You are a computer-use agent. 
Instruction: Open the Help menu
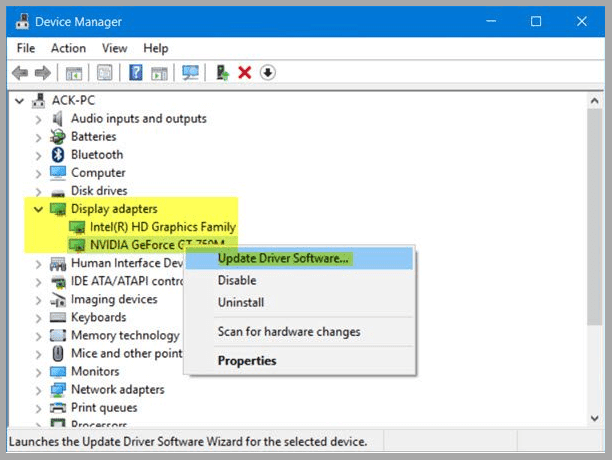(x=156, y=48)
